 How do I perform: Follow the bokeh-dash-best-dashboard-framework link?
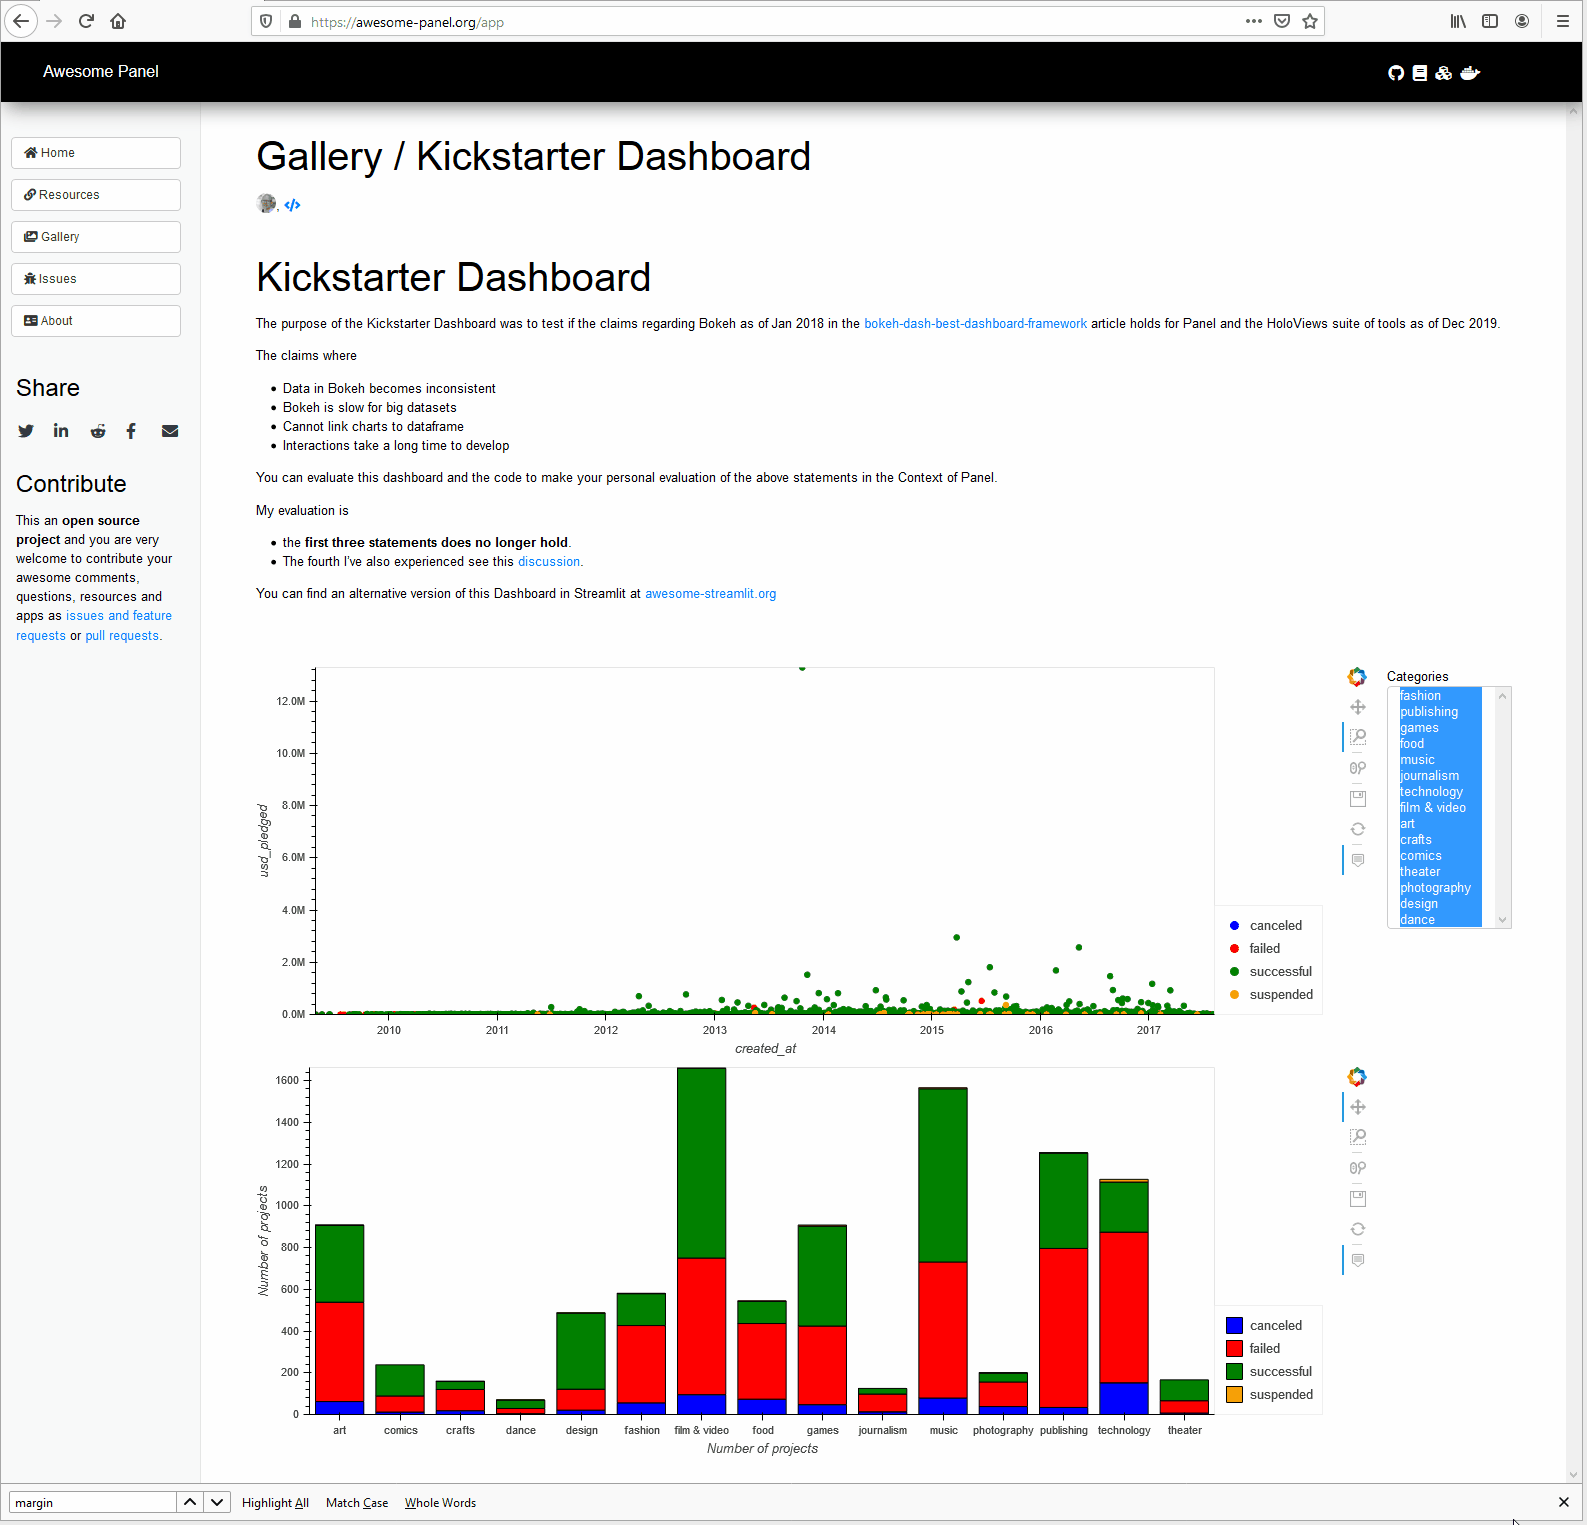tap(975, 324)
